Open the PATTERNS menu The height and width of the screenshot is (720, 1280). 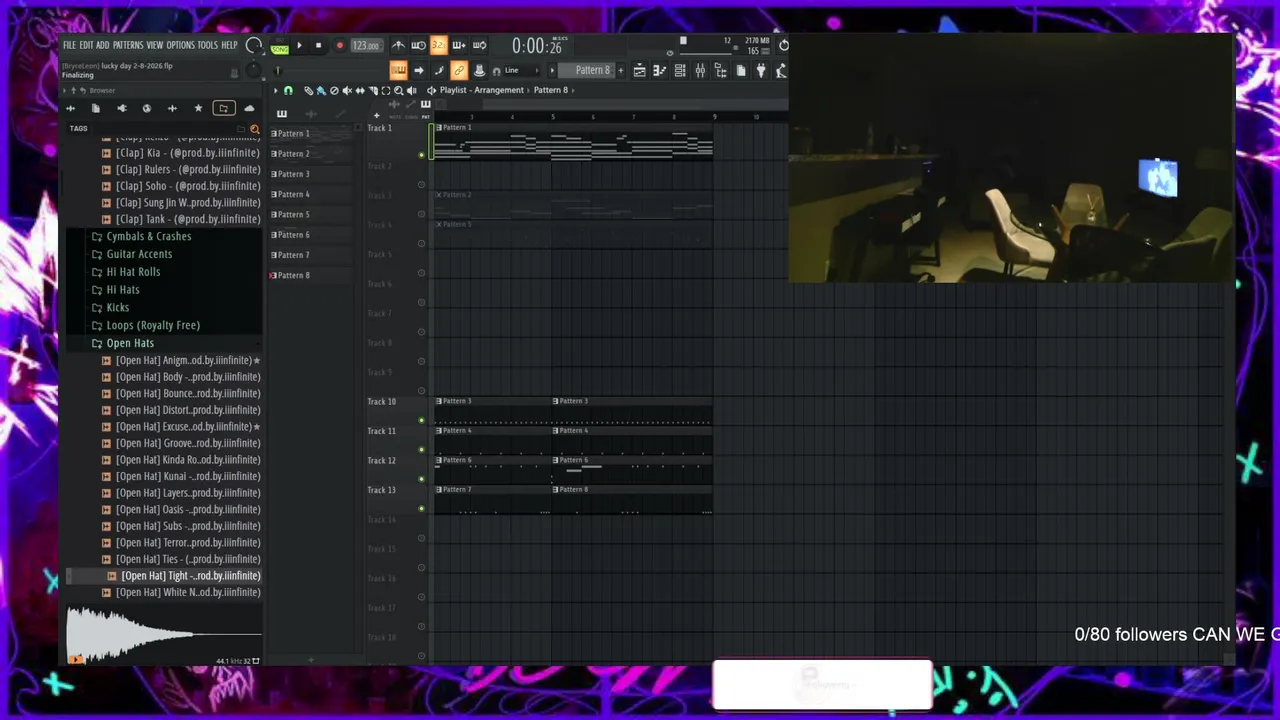(128, 45)
